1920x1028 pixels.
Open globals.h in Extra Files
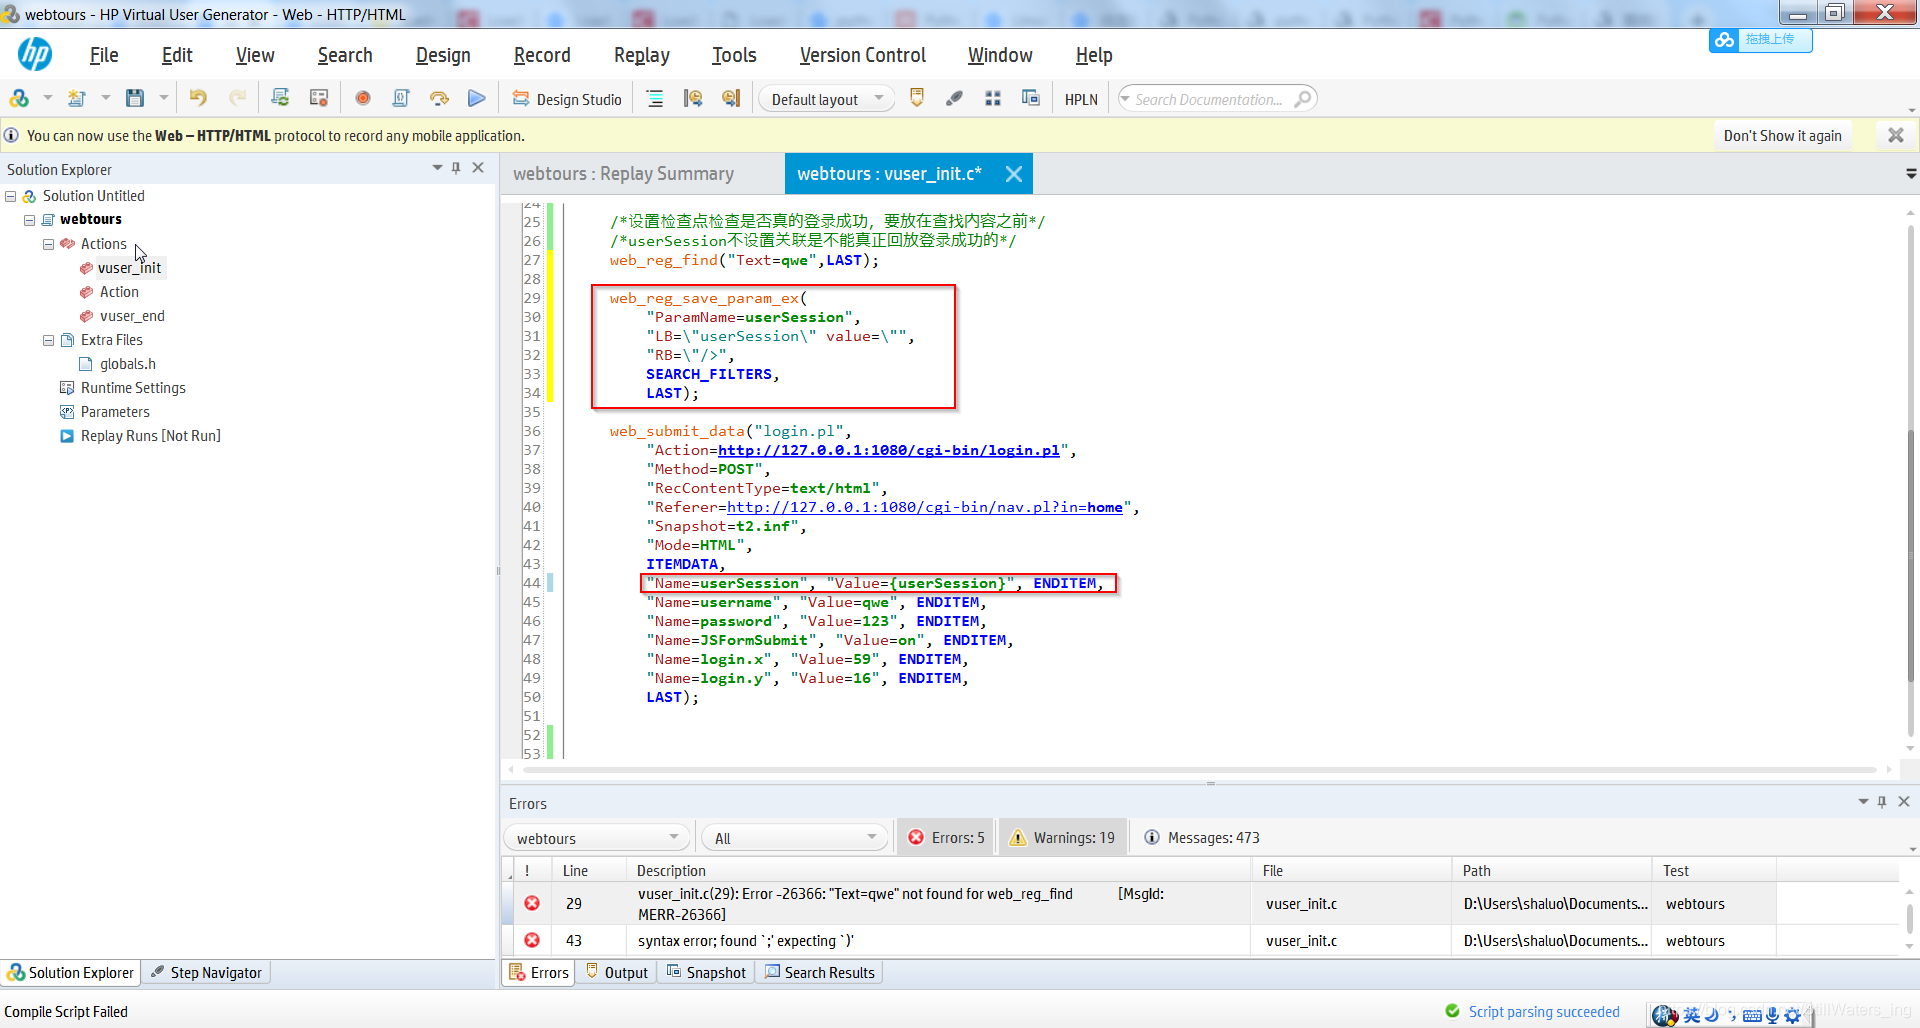127,364
